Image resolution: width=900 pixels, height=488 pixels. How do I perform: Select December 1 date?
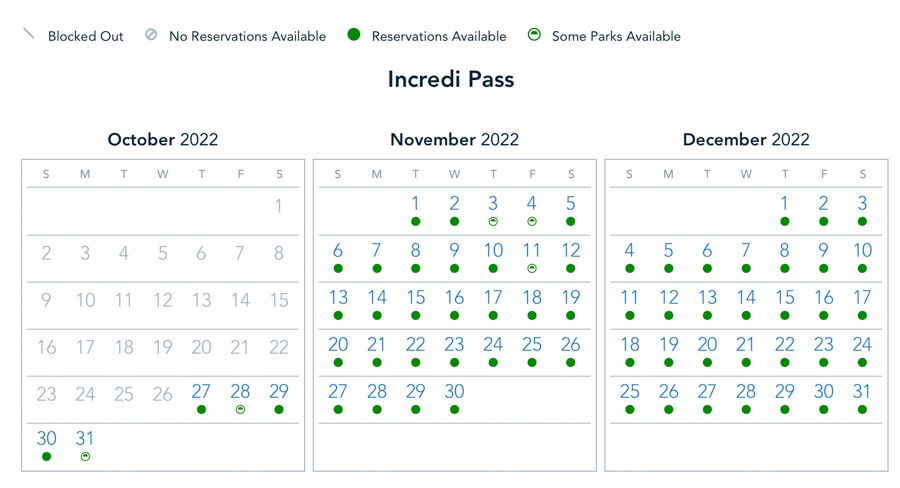[x=785, y=204]
